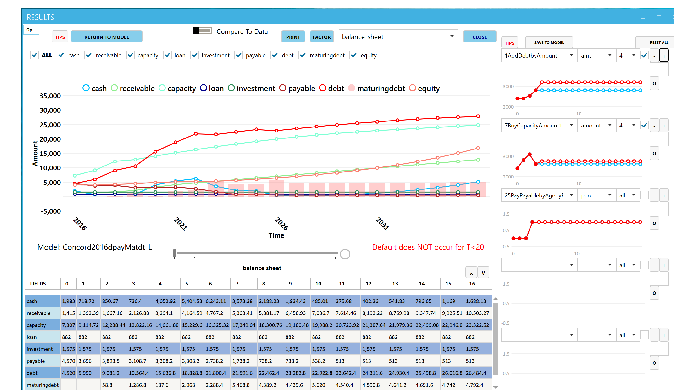The width and height of the screenshot is (680, 390).
Task: Click the outlined button on first parameter row
Action: point(664,55)
